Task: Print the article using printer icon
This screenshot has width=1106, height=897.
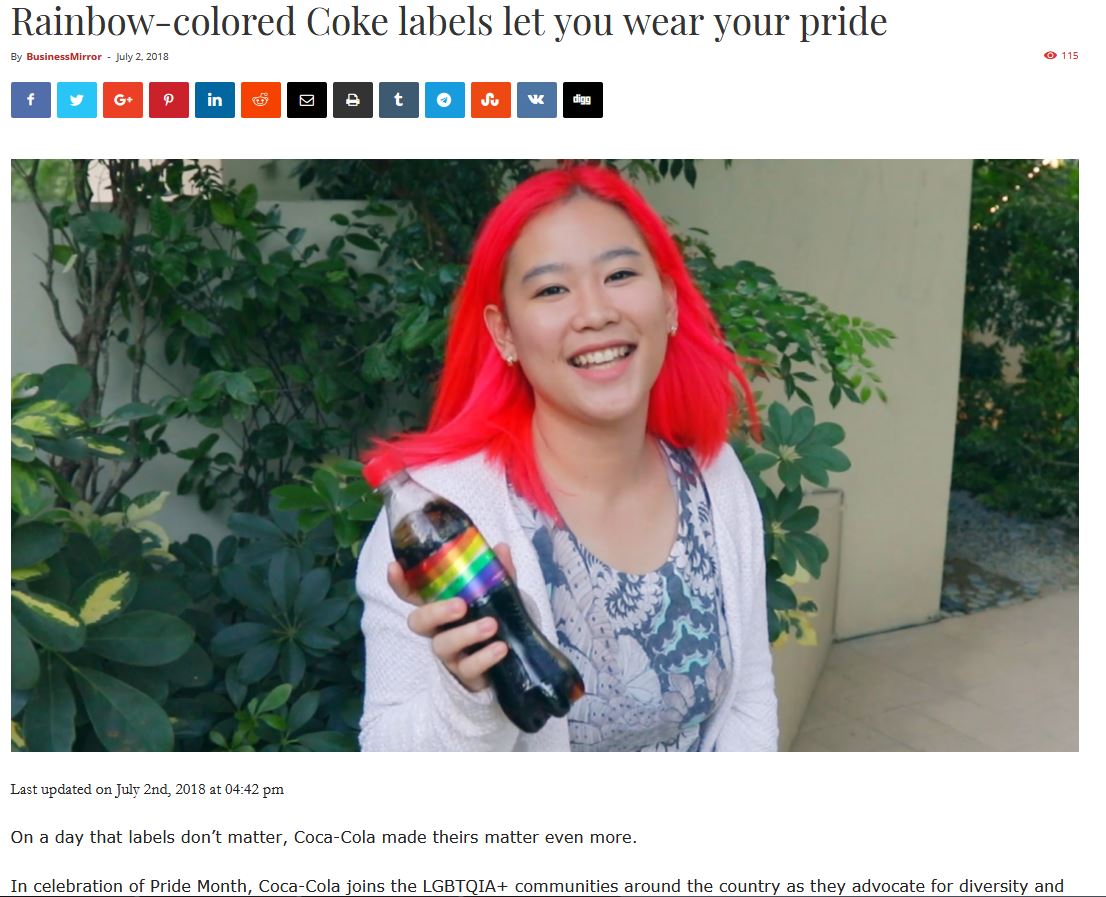Action: click(353, 99)
